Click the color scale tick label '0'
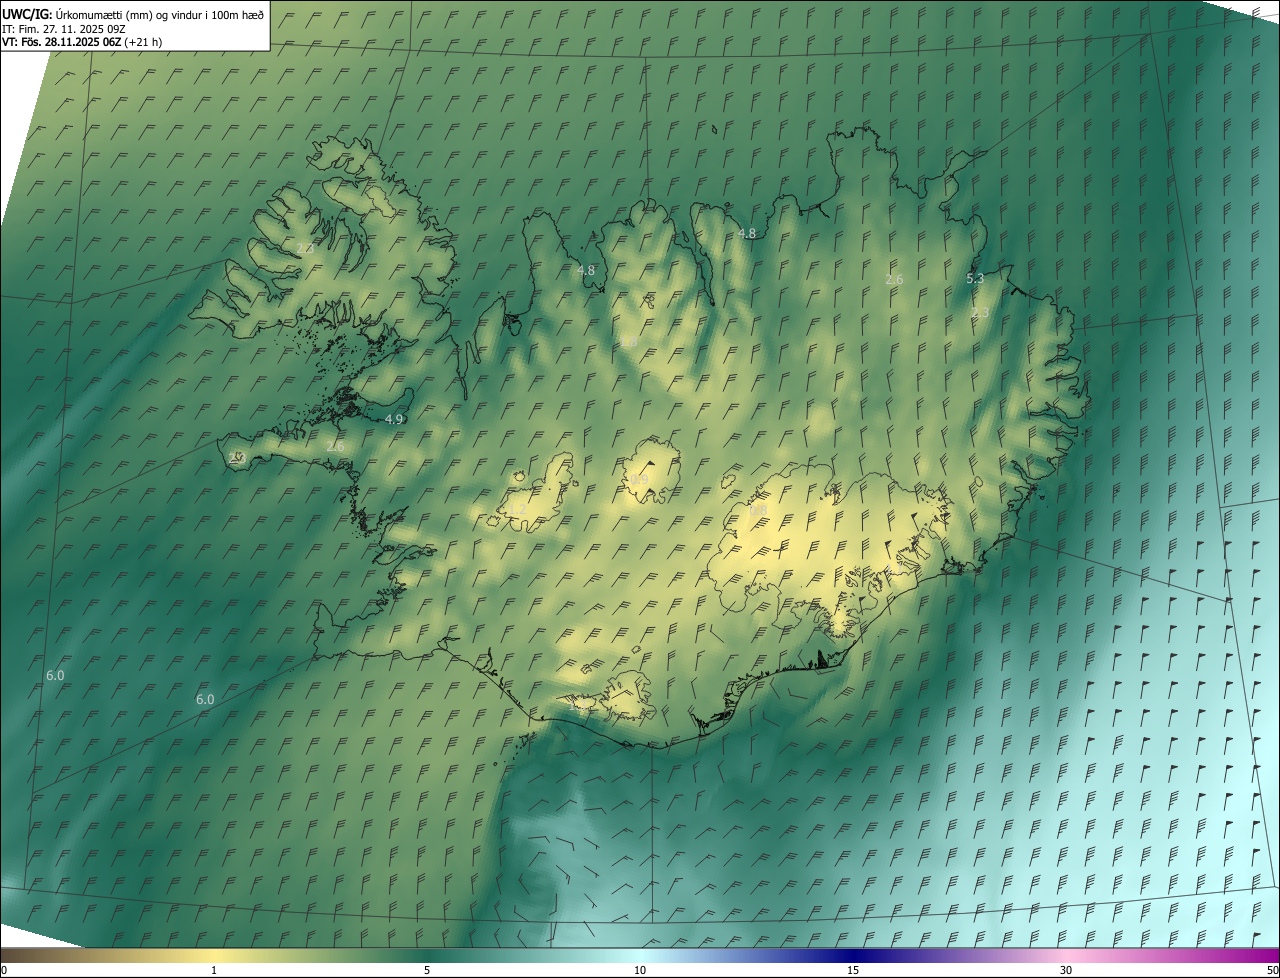The width and height of the screenshot is (1280, 978). [x=4, y=971]
